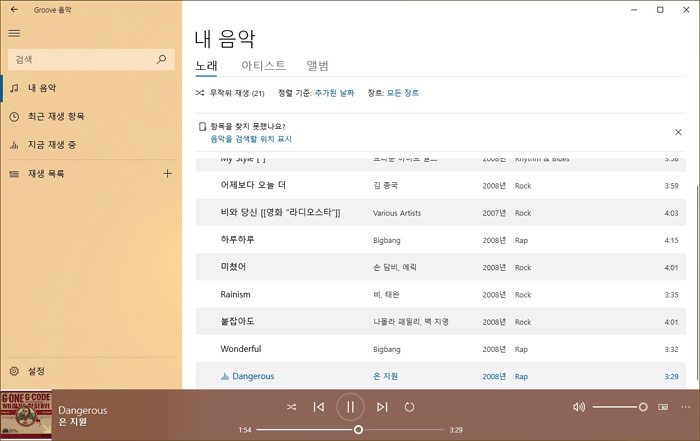Mute with the speaker icon

click(x=579, y=407)
